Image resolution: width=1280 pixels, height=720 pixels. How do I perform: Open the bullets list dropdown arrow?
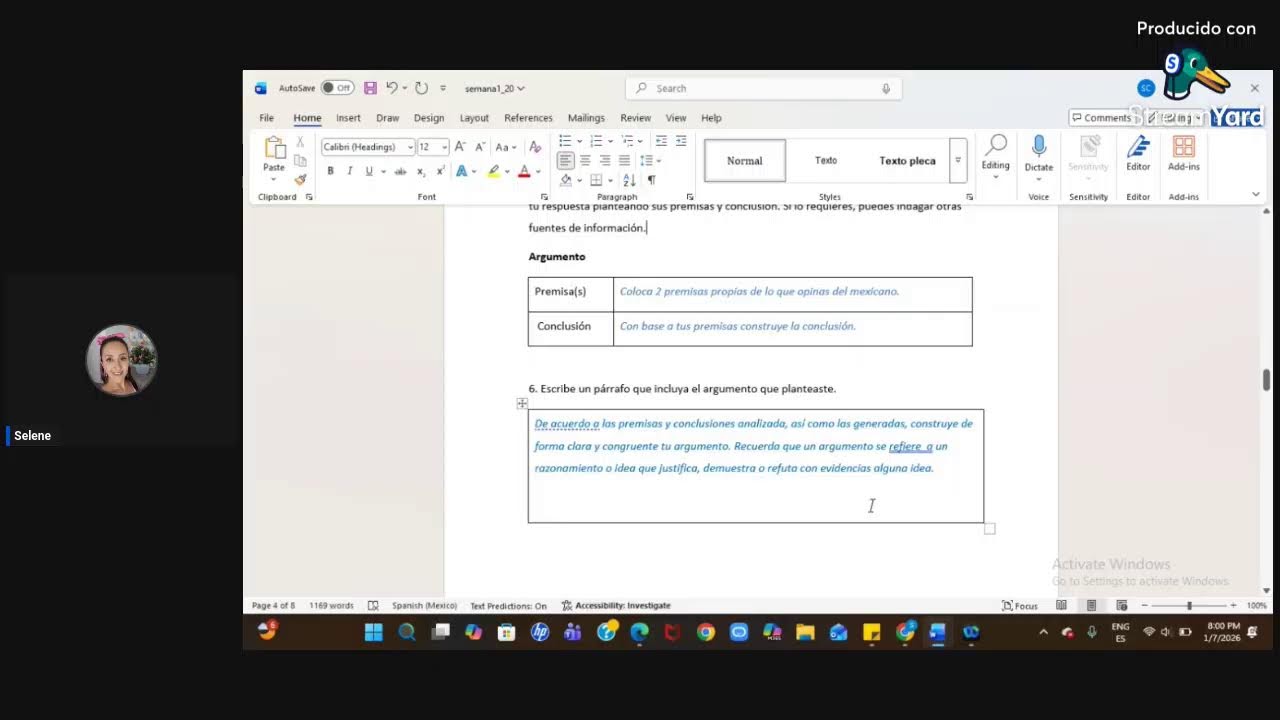coord(579,141)
